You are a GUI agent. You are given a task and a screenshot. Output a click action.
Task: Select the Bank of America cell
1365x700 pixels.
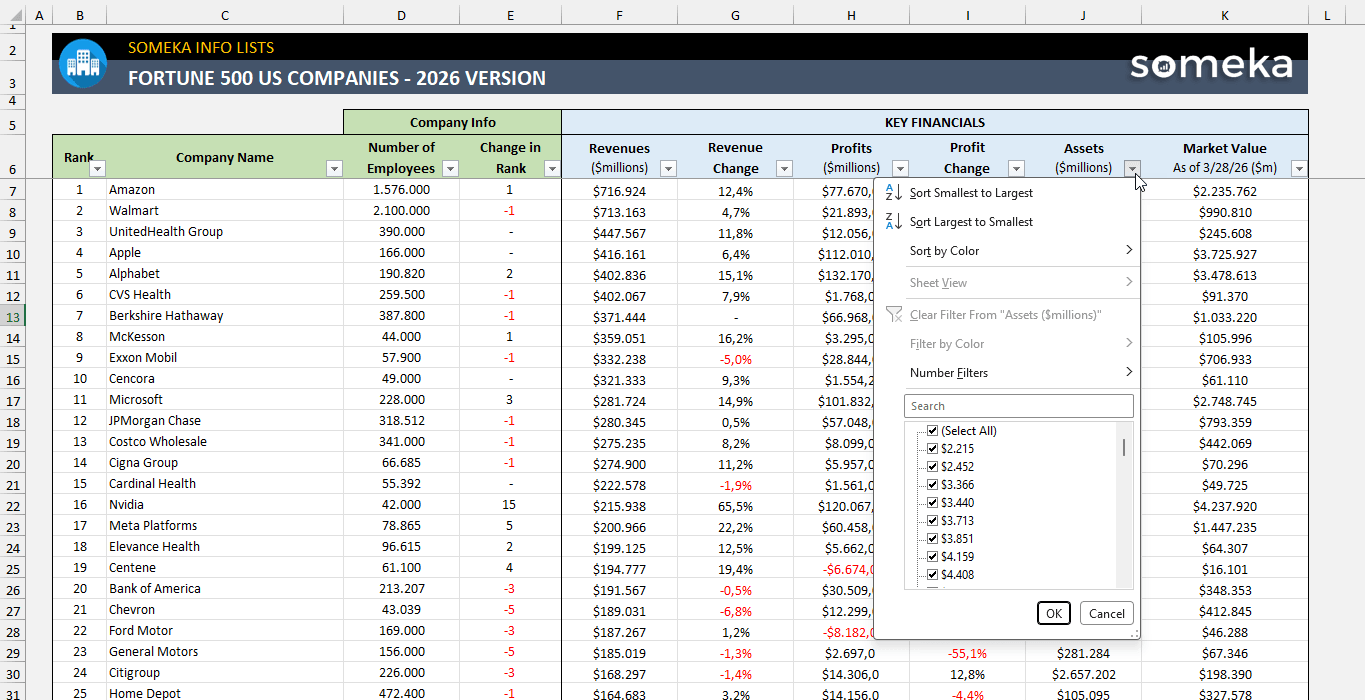coord(225,589)
